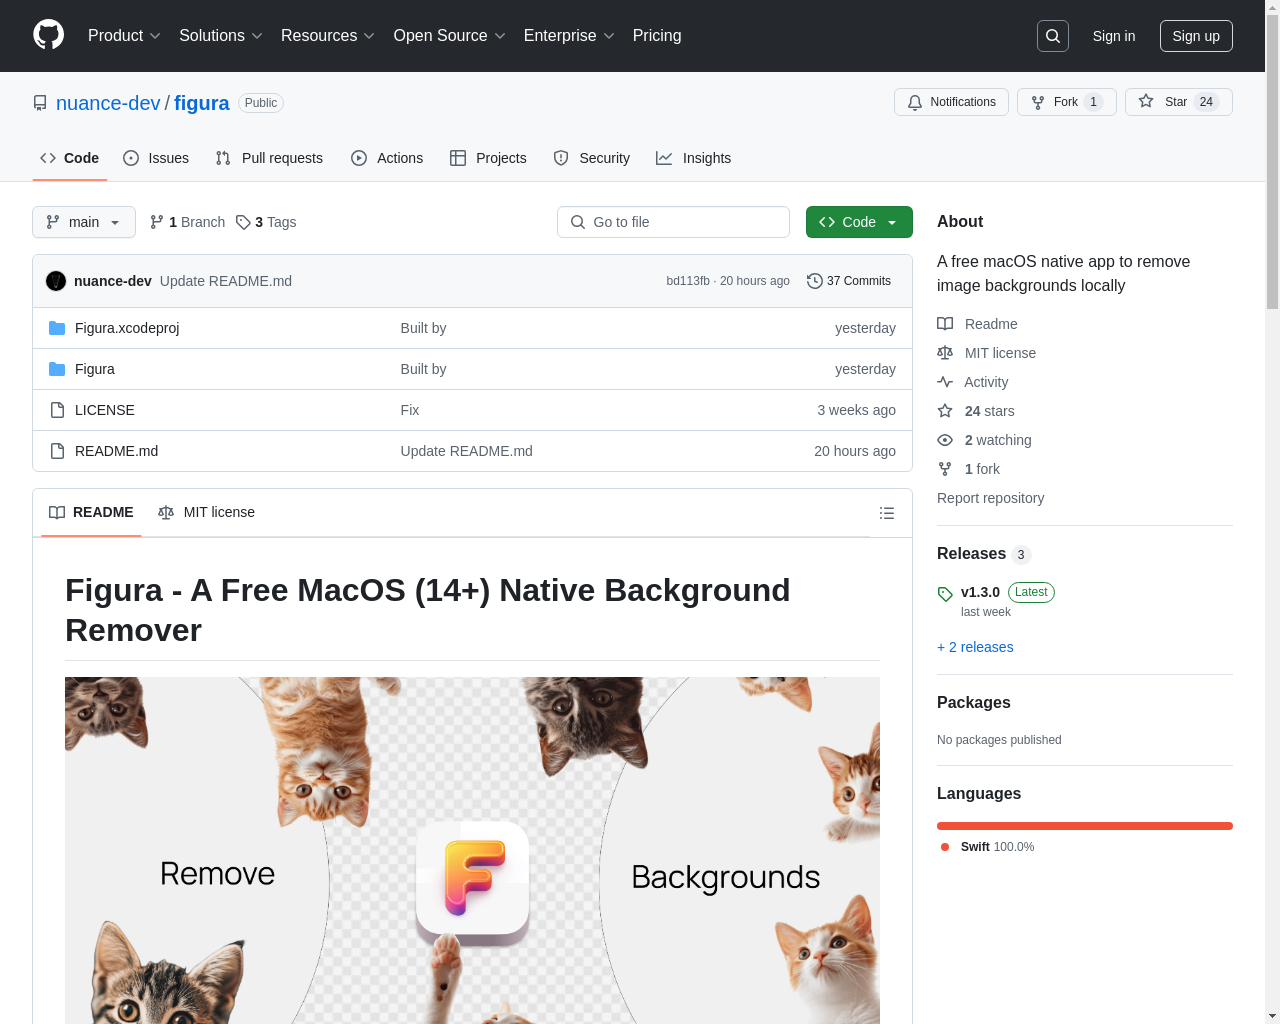This screenshot has width=1280, height=1024.
Task: Expand the Open Source menu
Action: pyautogui.click(x=450, y=36)
